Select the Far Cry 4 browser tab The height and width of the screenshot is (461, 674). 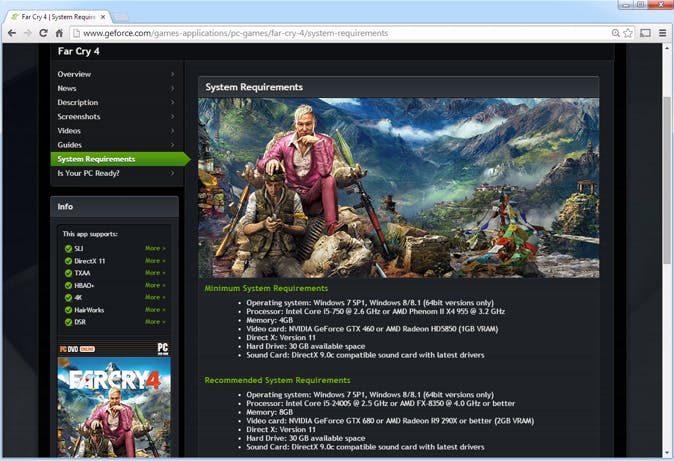58,17
